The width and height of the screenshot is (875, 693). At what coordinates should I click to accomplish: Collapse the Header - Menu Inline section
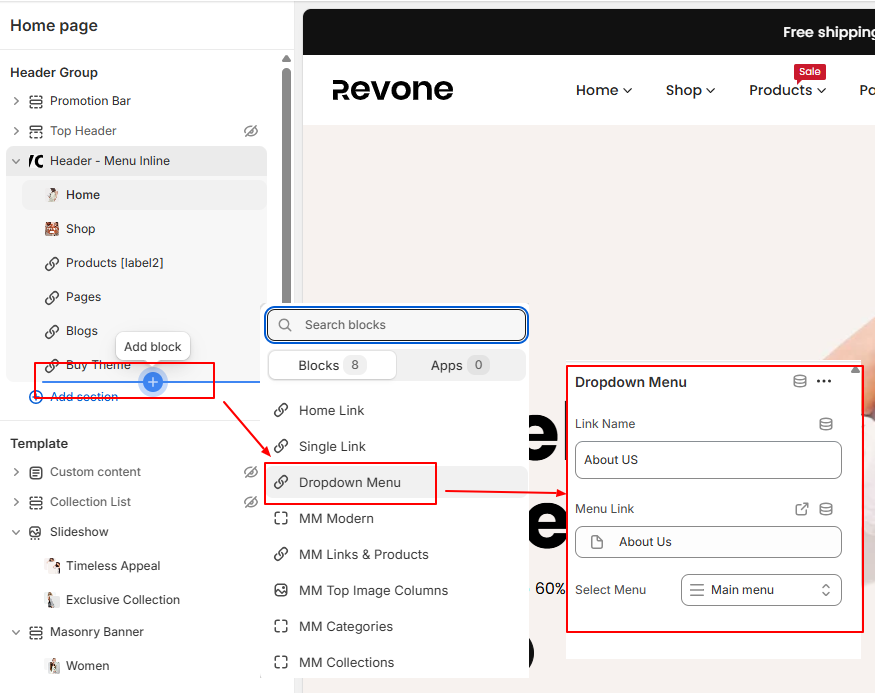point(16,161)
